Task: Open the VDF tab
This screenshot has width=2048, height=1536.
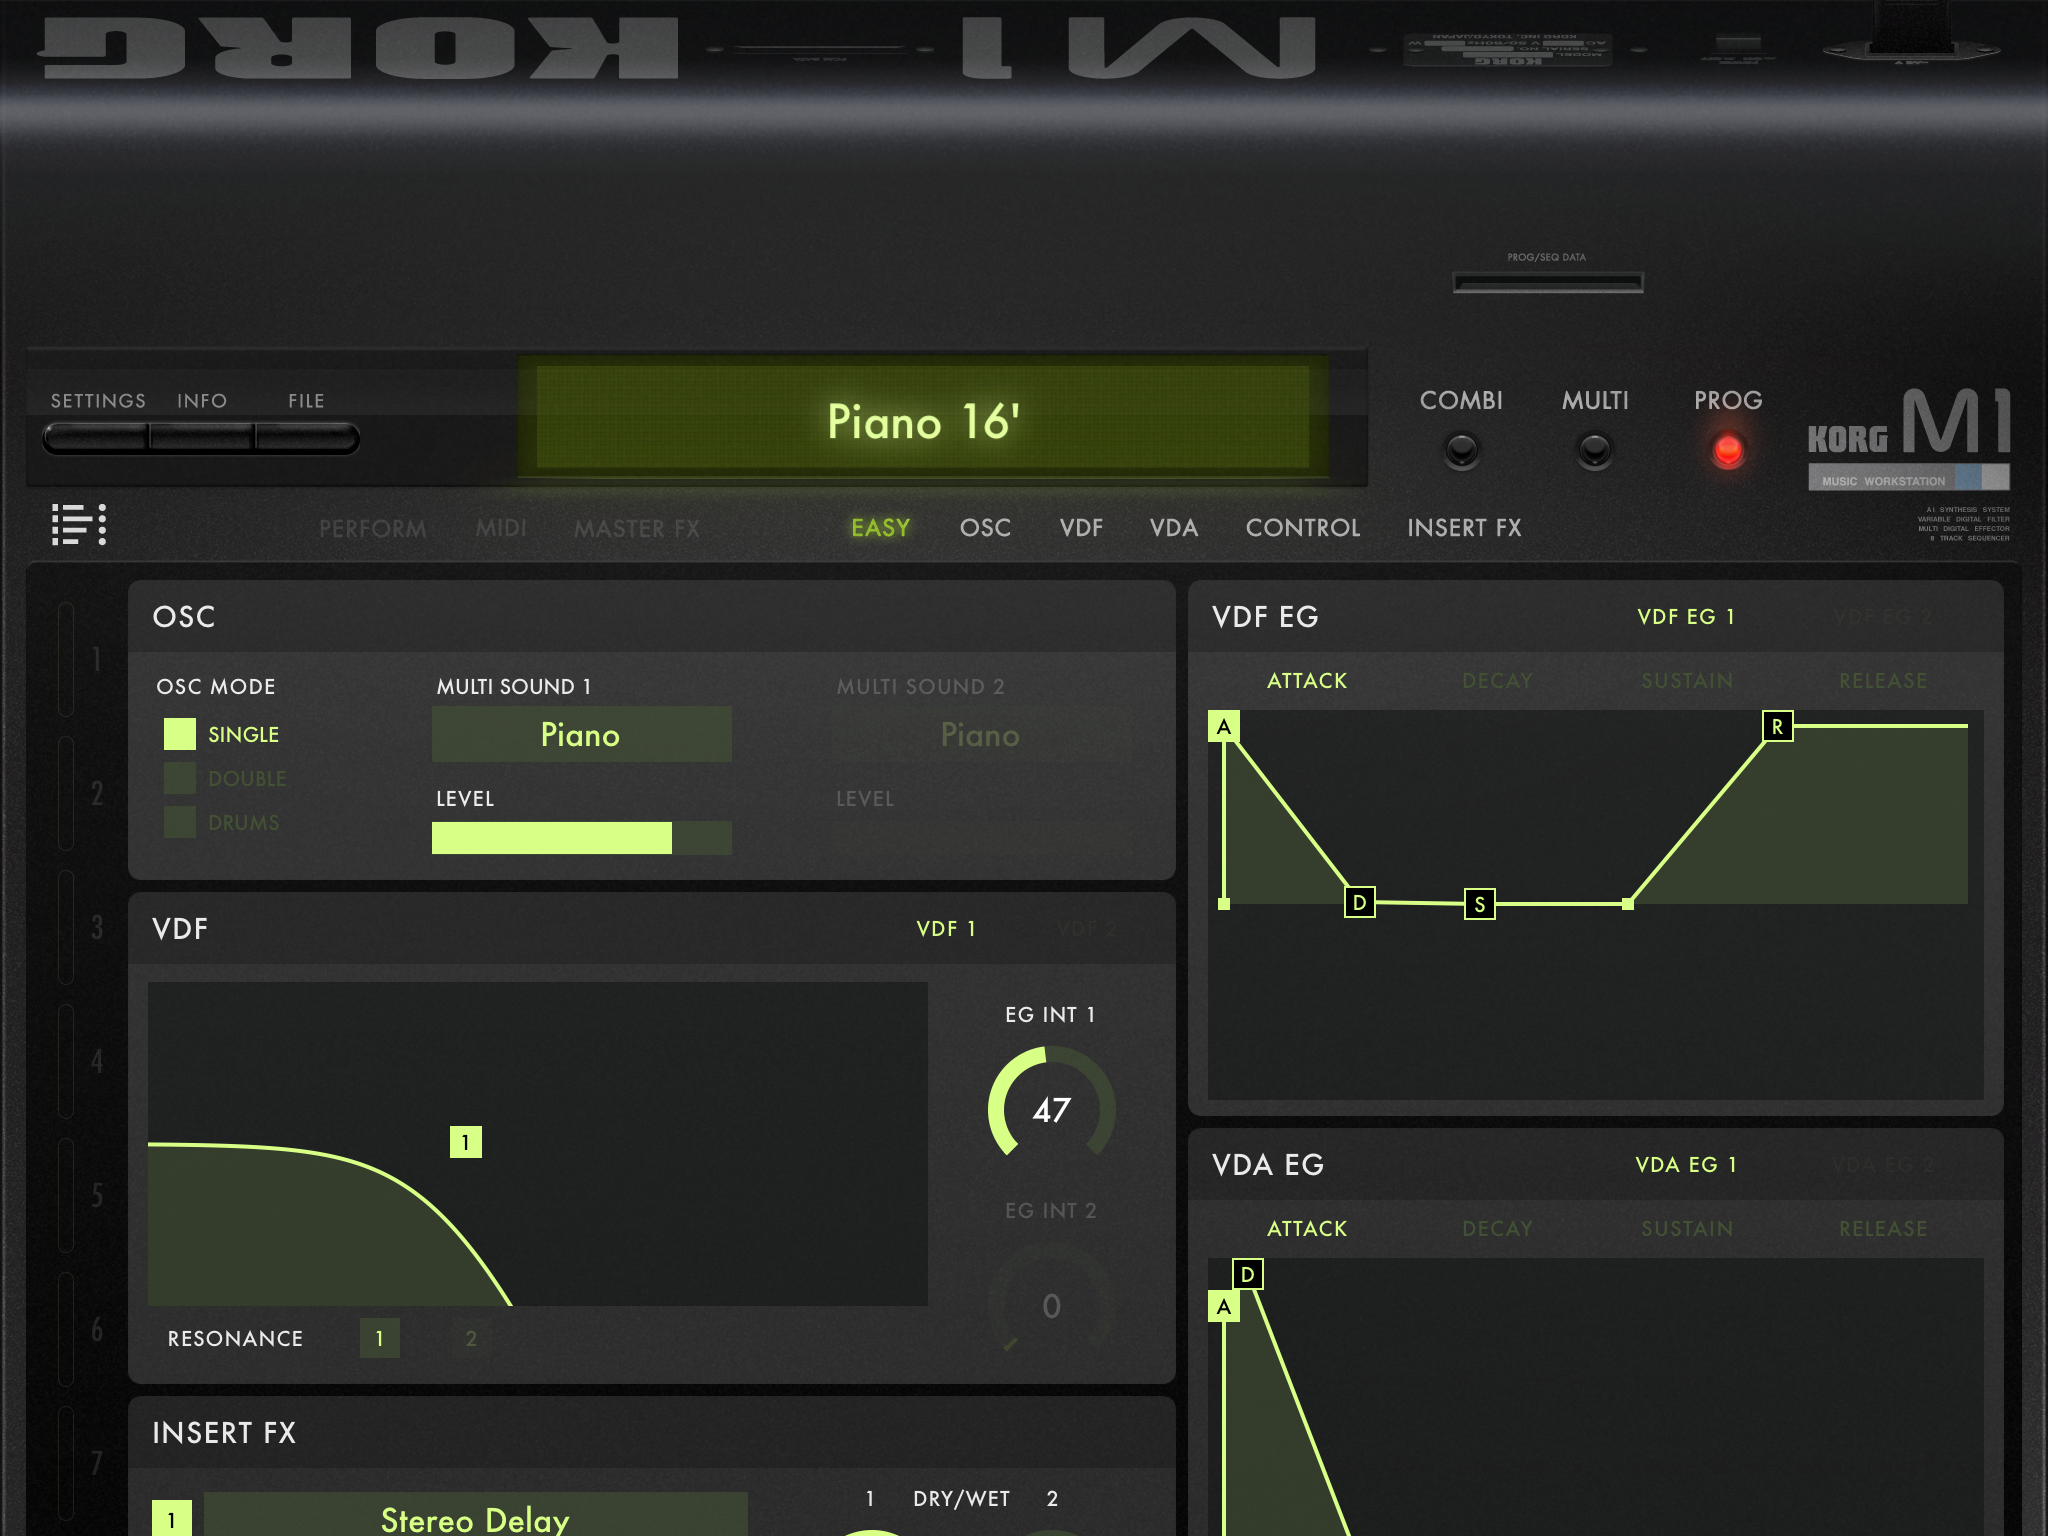Action: click(1081, 528)
